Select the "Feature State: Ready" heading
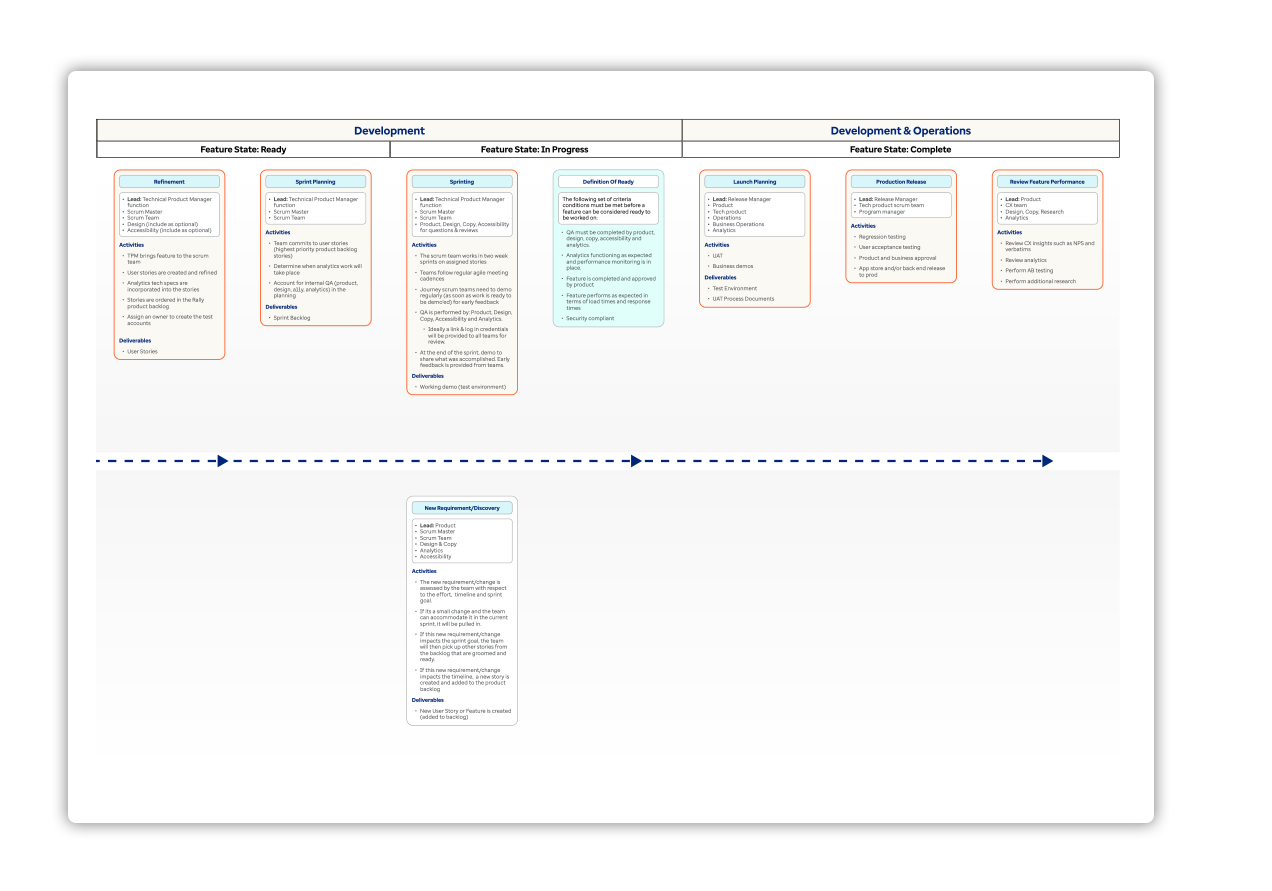 (243, 149)
